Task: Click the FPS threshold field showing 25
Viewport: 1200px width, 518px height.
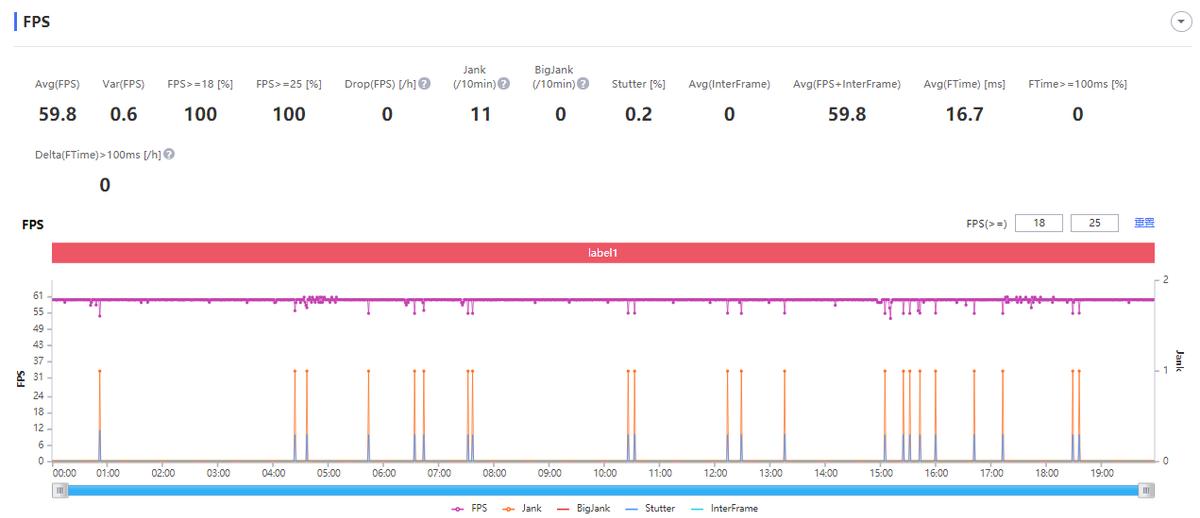Action: 1094,223
